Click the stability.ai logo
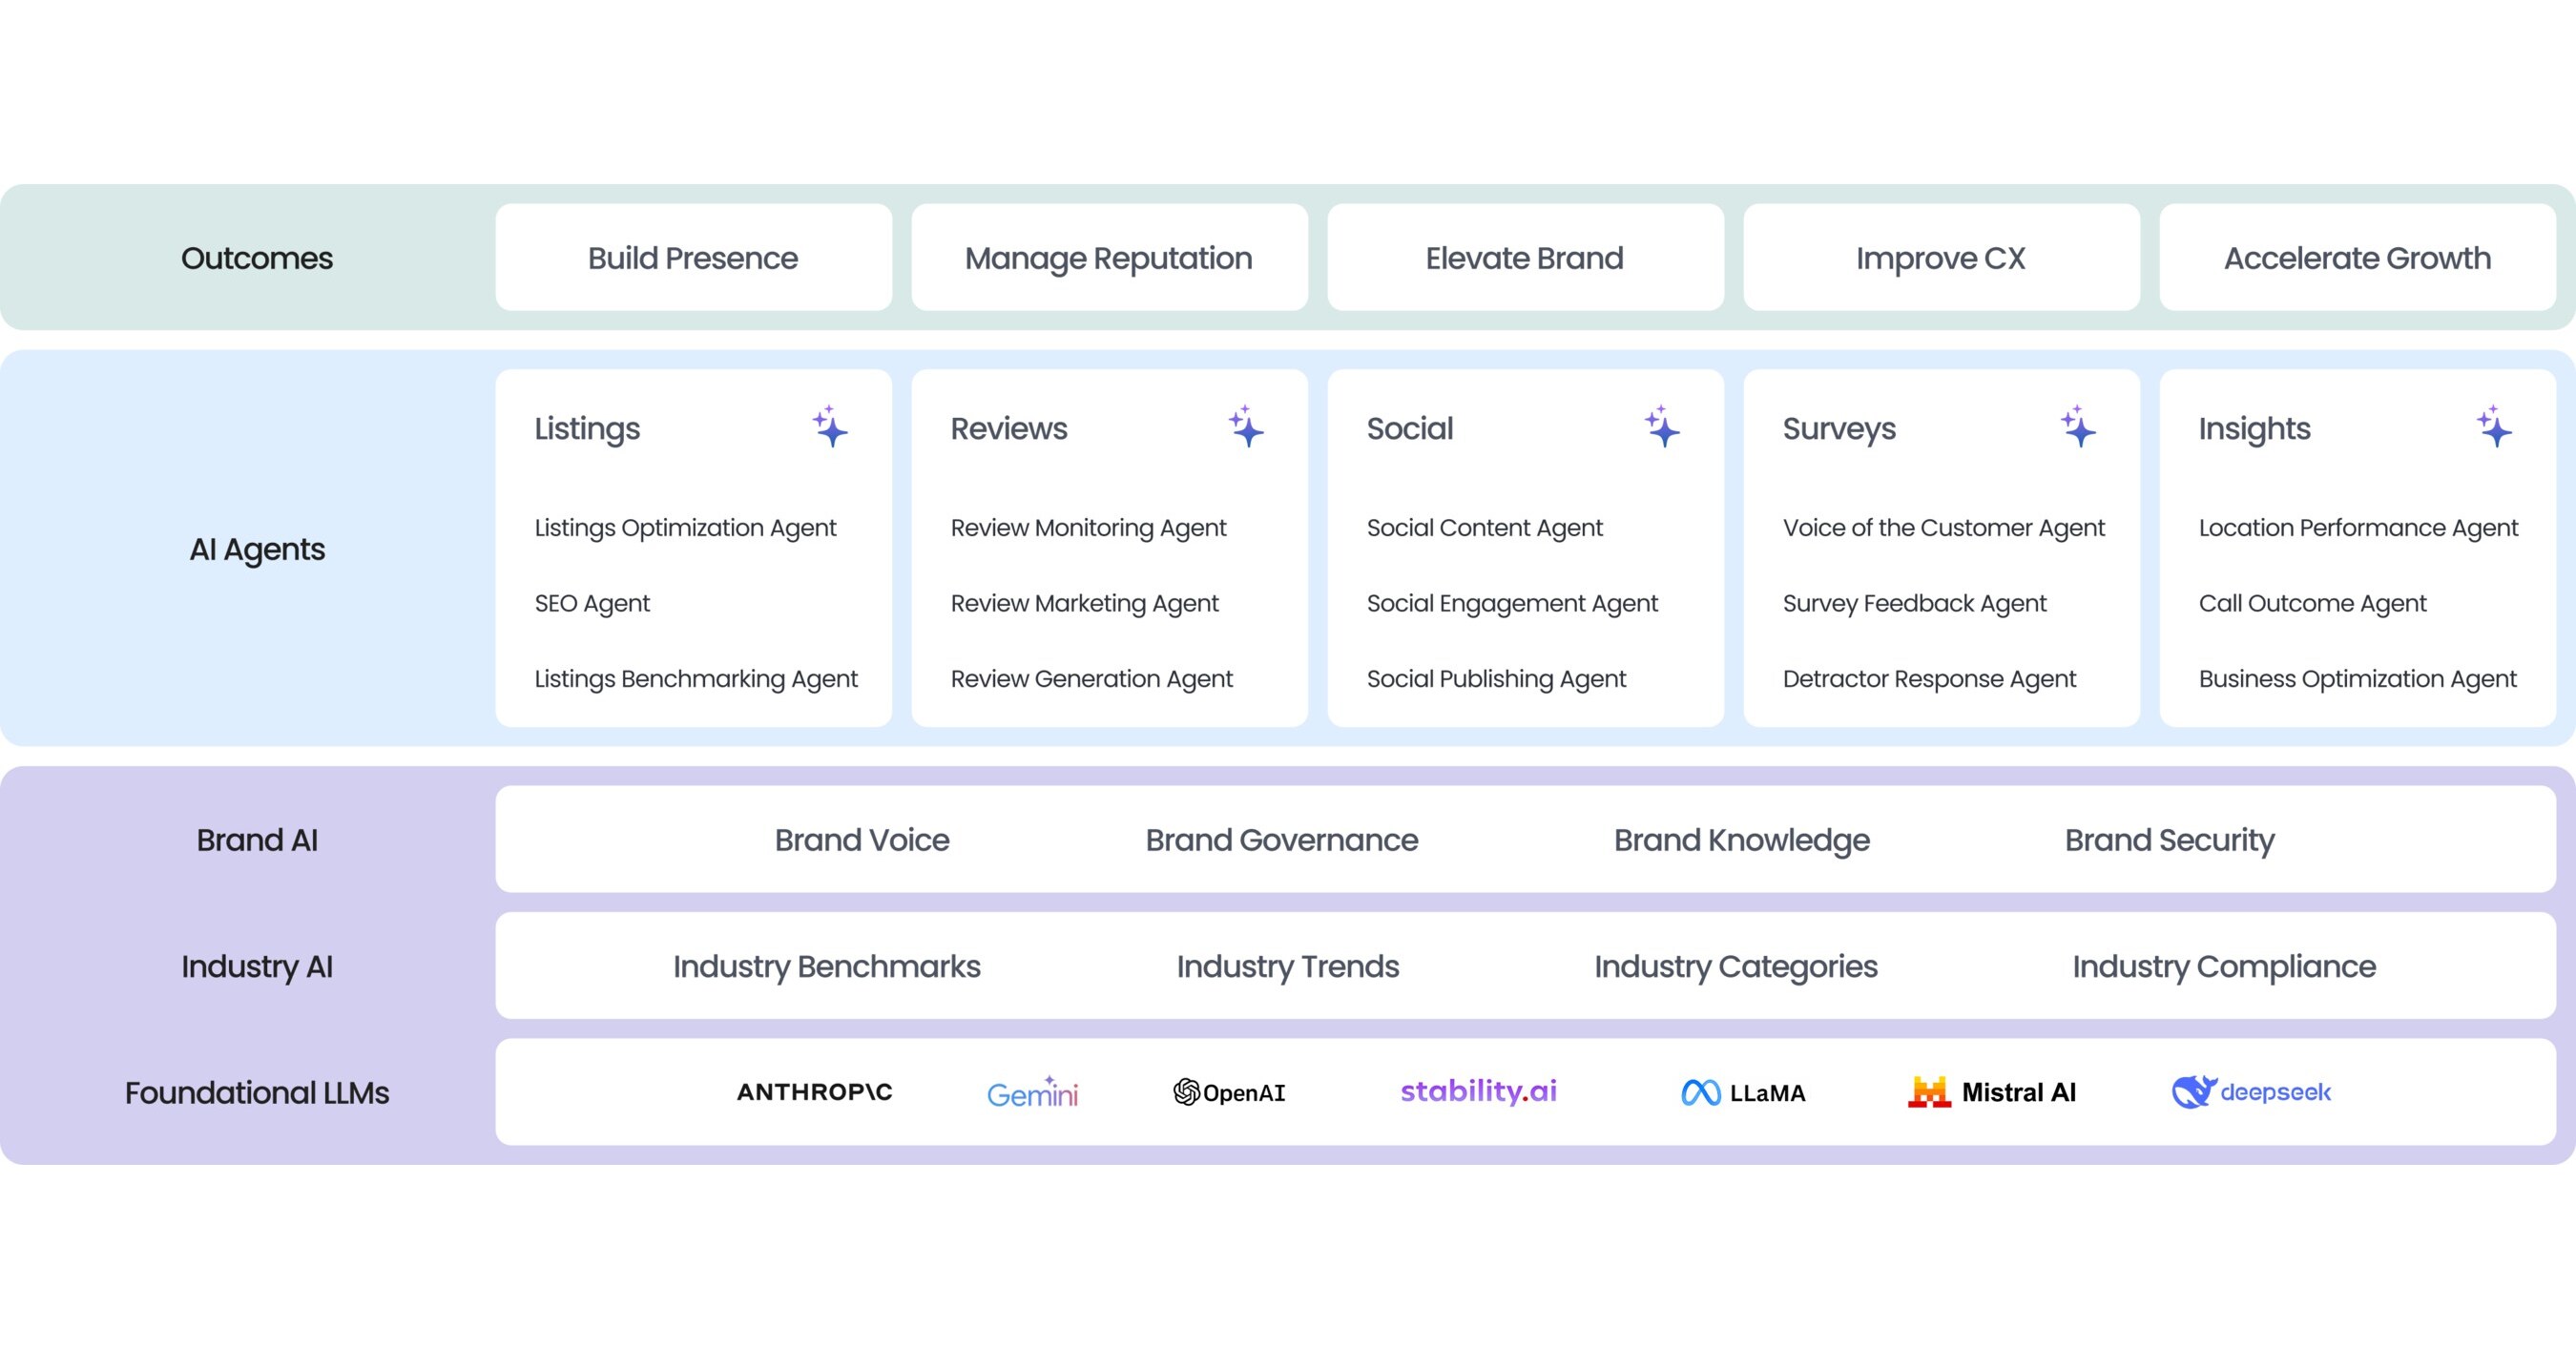The image size is (2576, 1349). click(1478, 1091)
